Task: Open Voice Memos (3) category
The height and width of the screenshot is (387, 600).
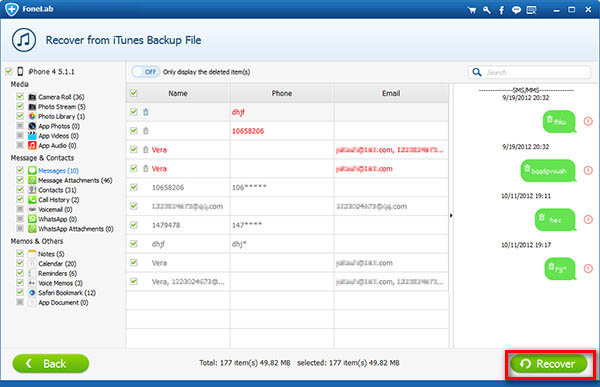Action: click(x=60, y=283)
